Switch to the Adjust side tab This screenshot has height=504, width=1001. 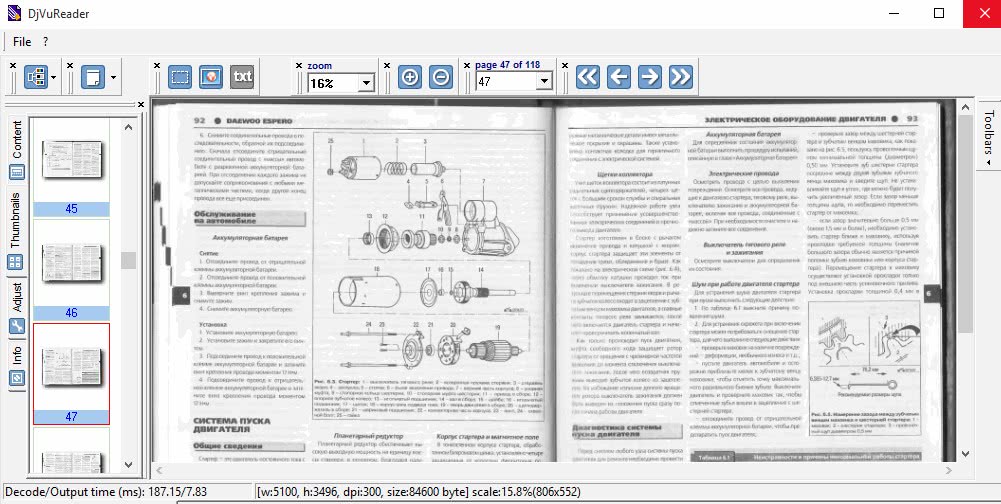pos(17,298)
